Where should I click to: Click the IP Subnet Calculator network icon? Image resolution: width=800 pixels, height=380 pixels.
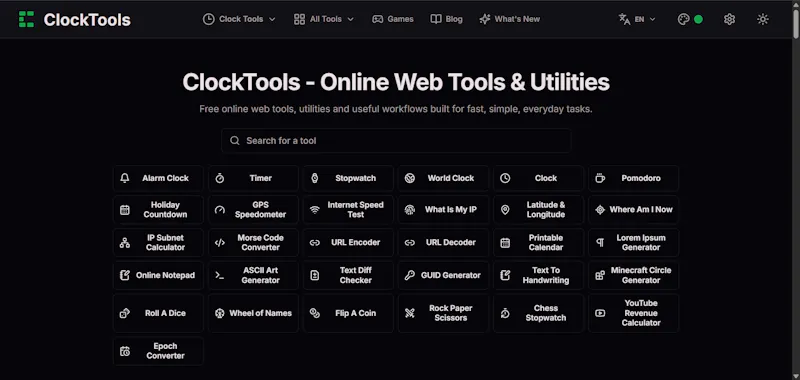pos(124,243)
